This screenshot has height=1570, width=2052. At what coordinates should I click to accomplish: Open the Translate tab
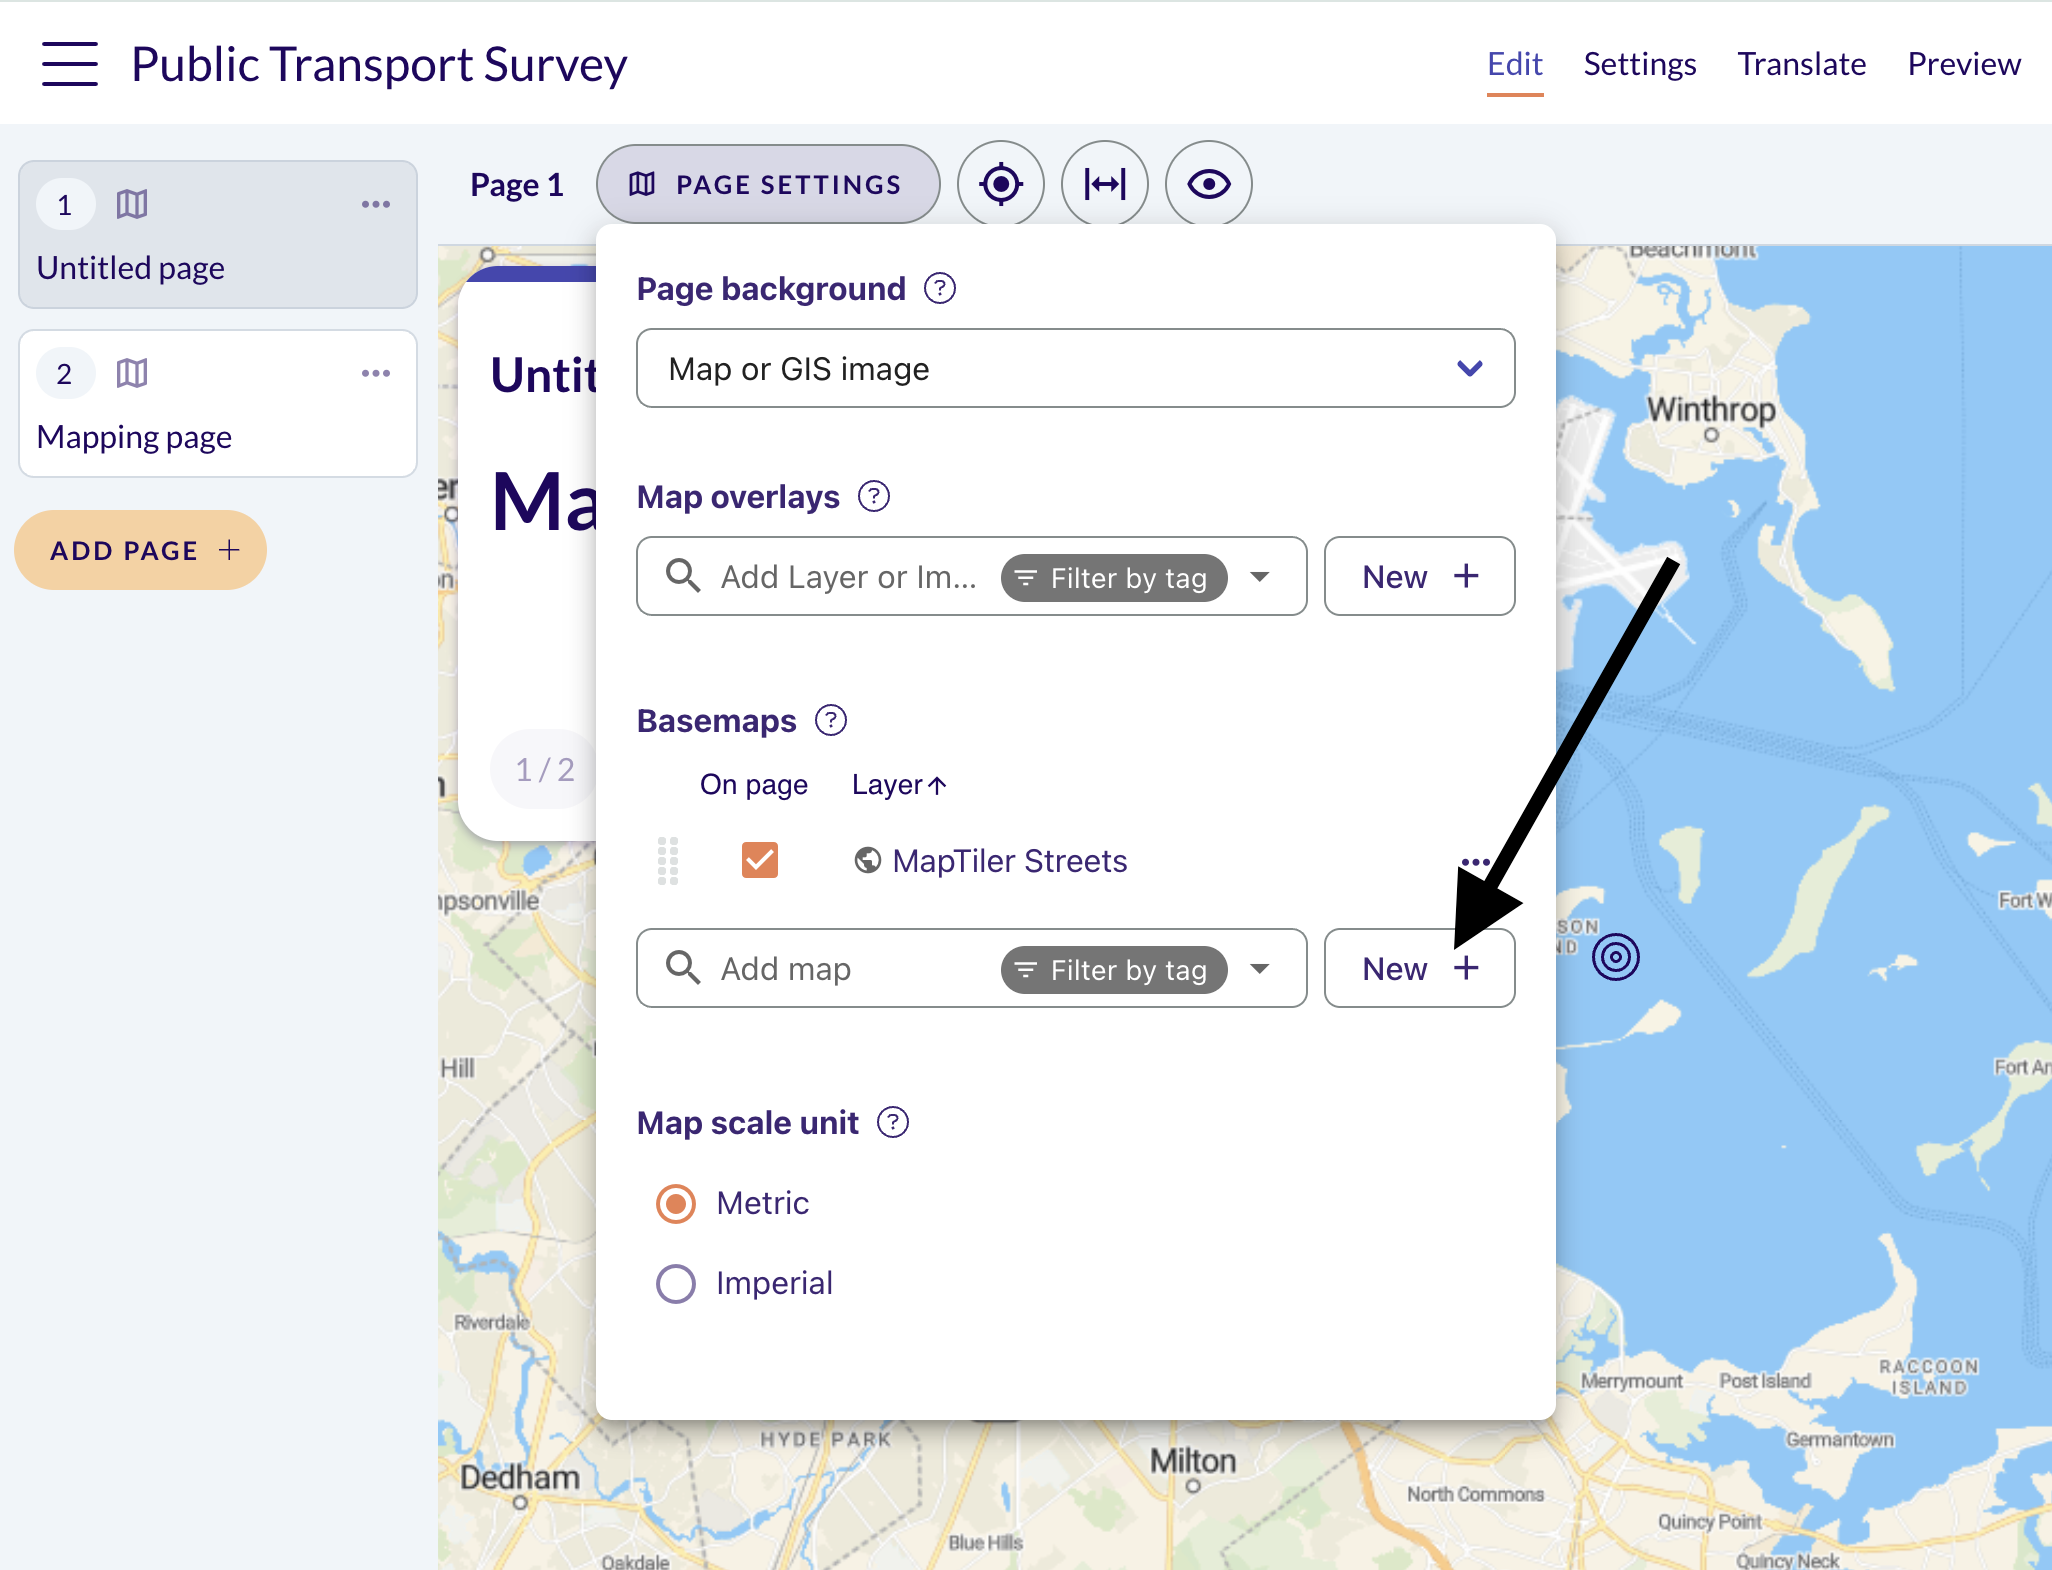pyautogui.click(x=1802, y=64)
